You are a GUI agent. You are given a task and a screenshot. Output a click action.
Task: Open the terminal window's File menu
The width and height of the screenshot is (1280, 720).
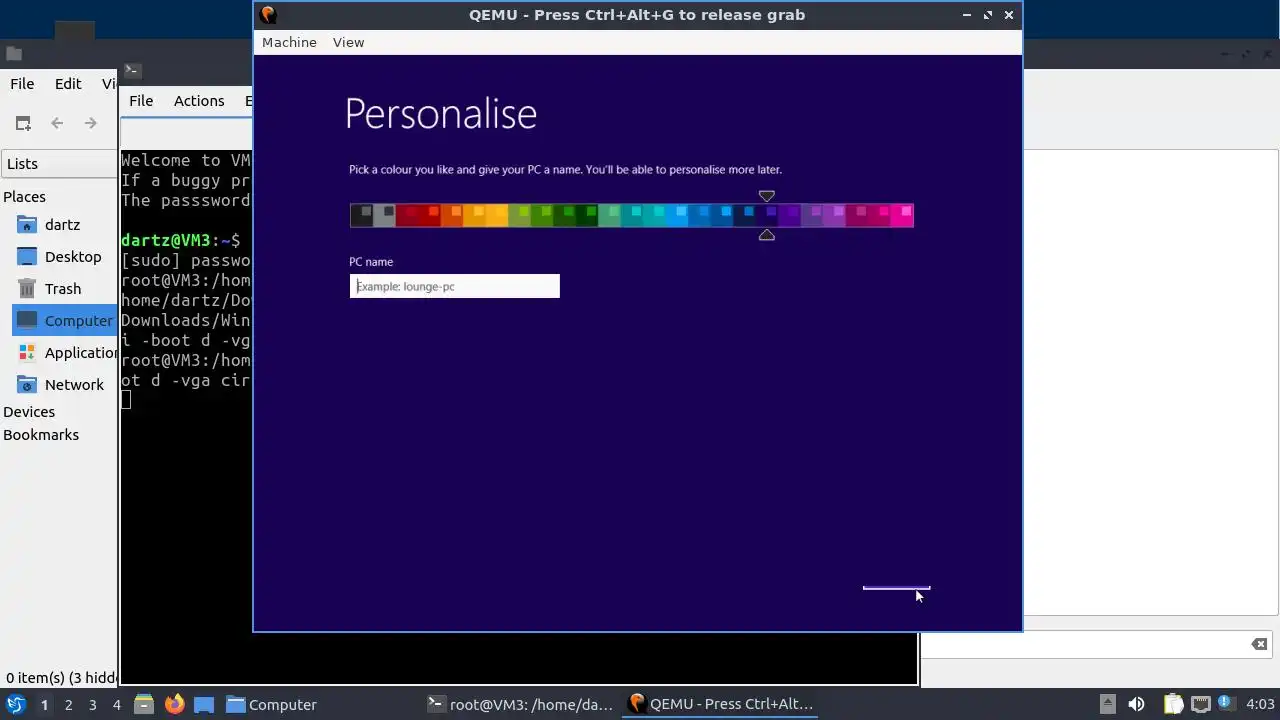point(141,100)
